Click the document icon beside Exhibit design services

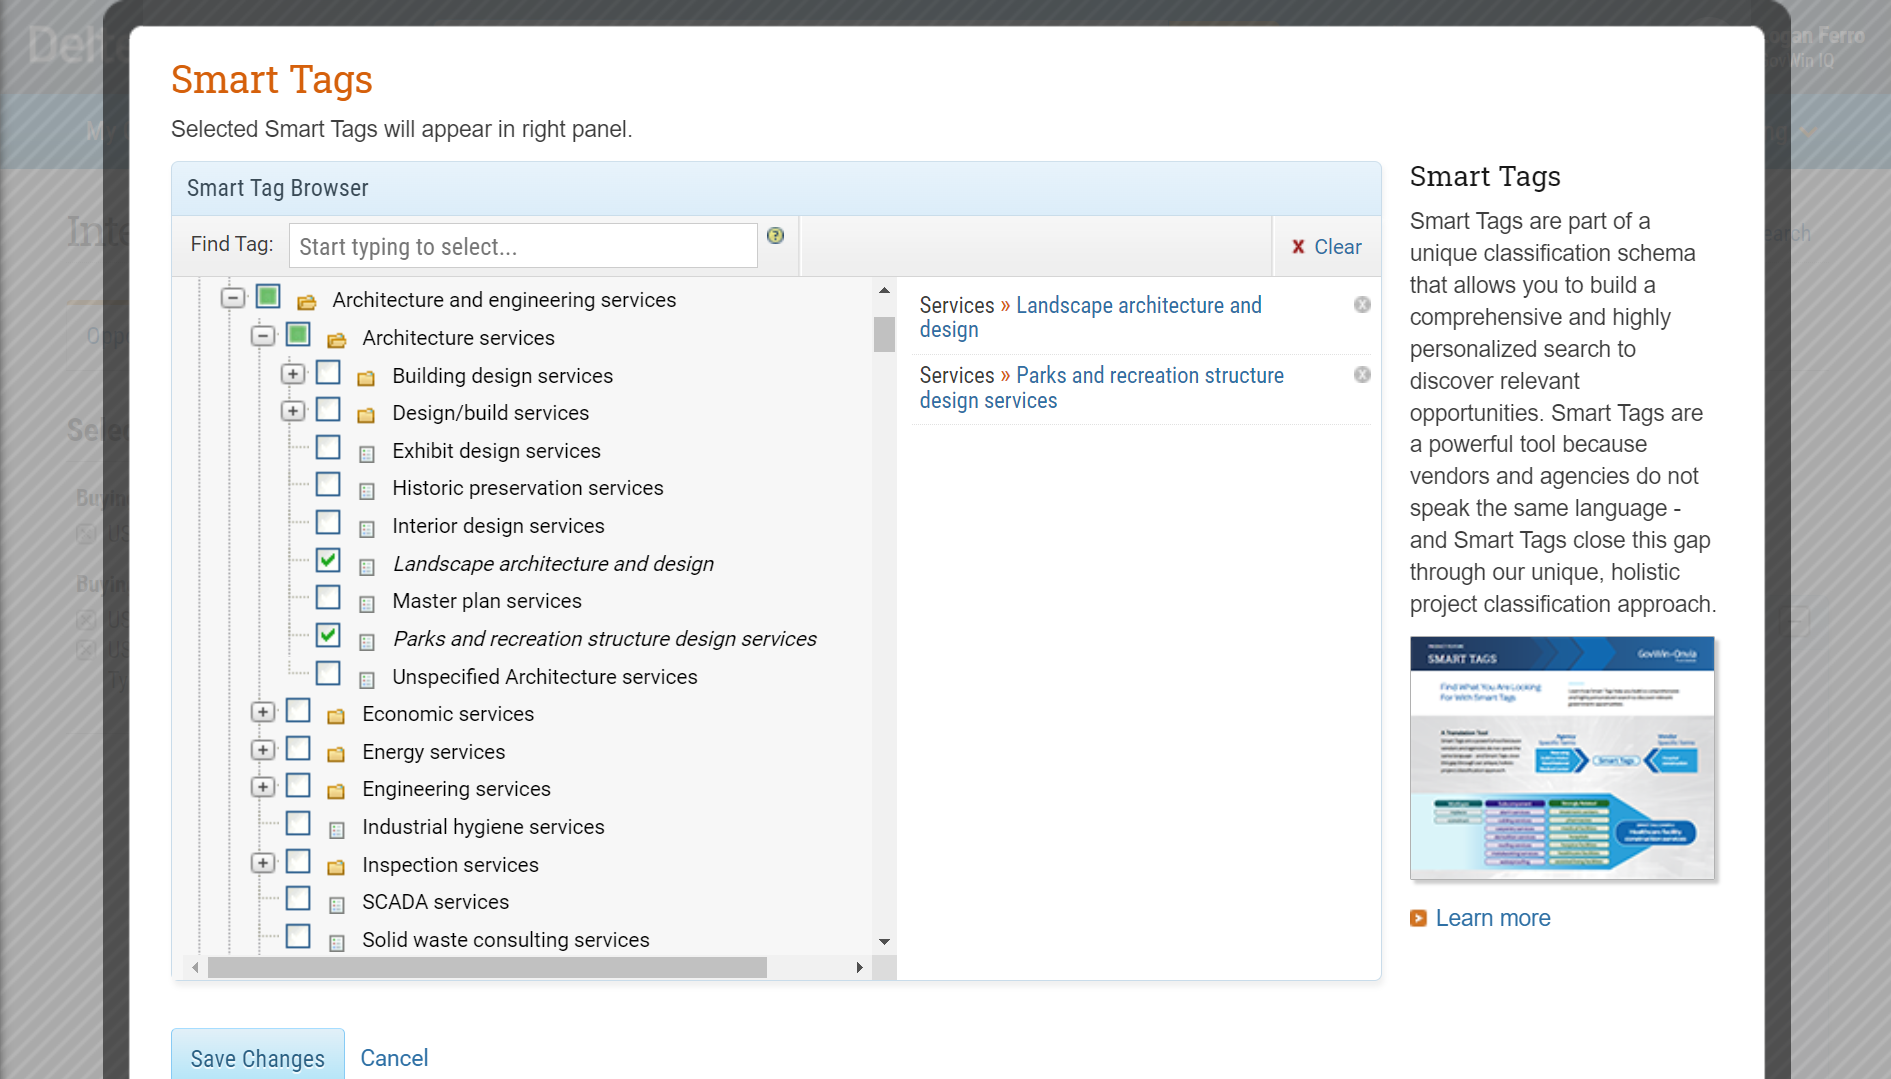coord(366,451)
